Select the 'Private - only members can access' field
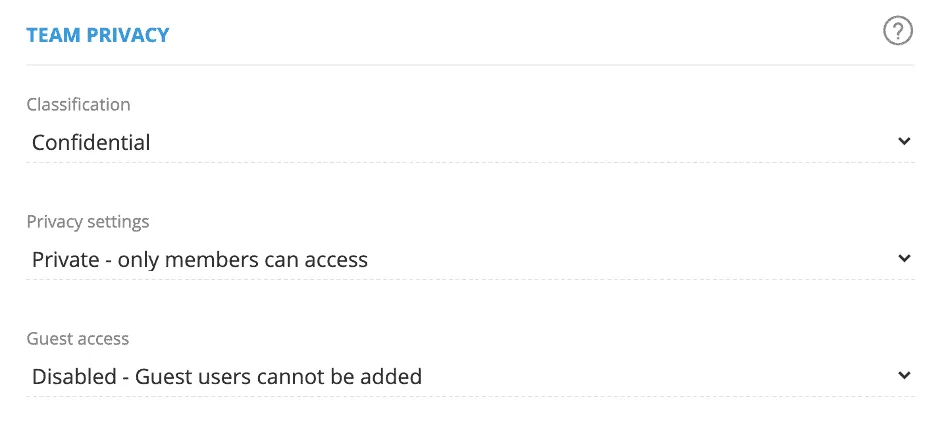 (x=200, y=260)
